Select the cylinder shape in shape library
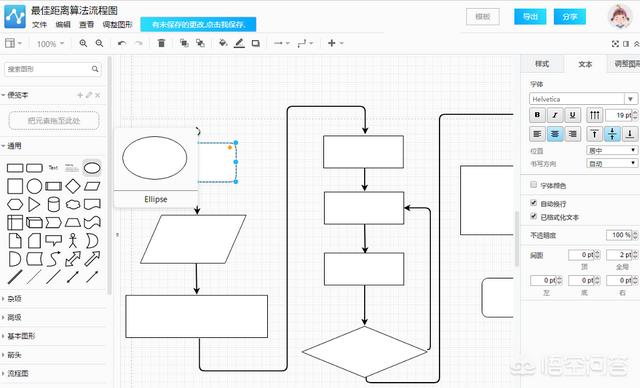 click(x=53, y=204)
